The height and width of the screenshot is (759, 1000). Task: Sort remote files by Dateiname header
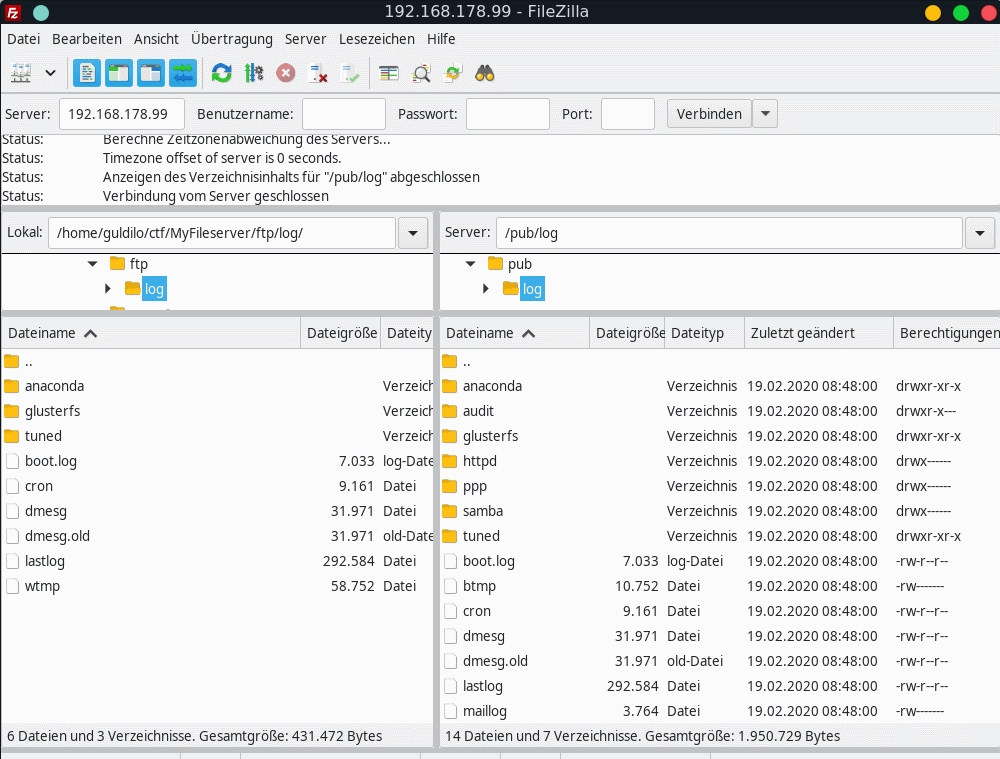point(515,333)
